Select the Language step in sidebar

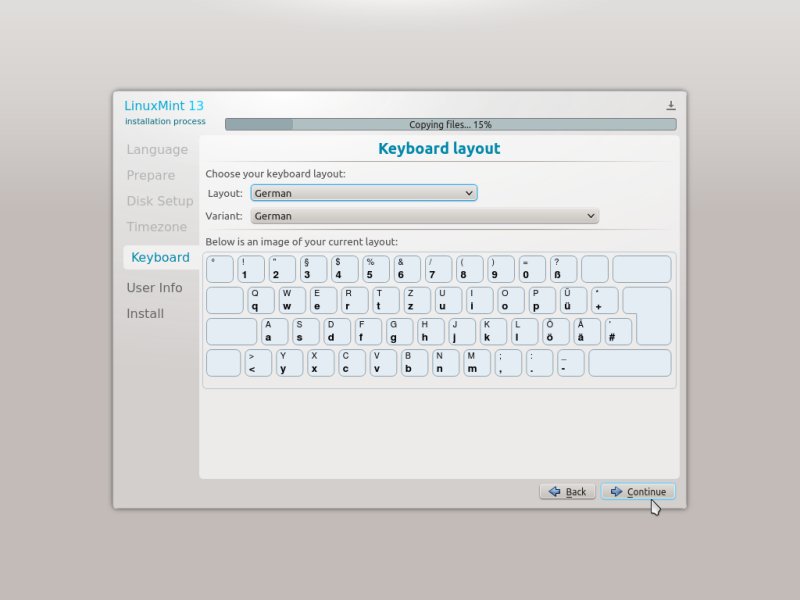[x=157, y=149]
